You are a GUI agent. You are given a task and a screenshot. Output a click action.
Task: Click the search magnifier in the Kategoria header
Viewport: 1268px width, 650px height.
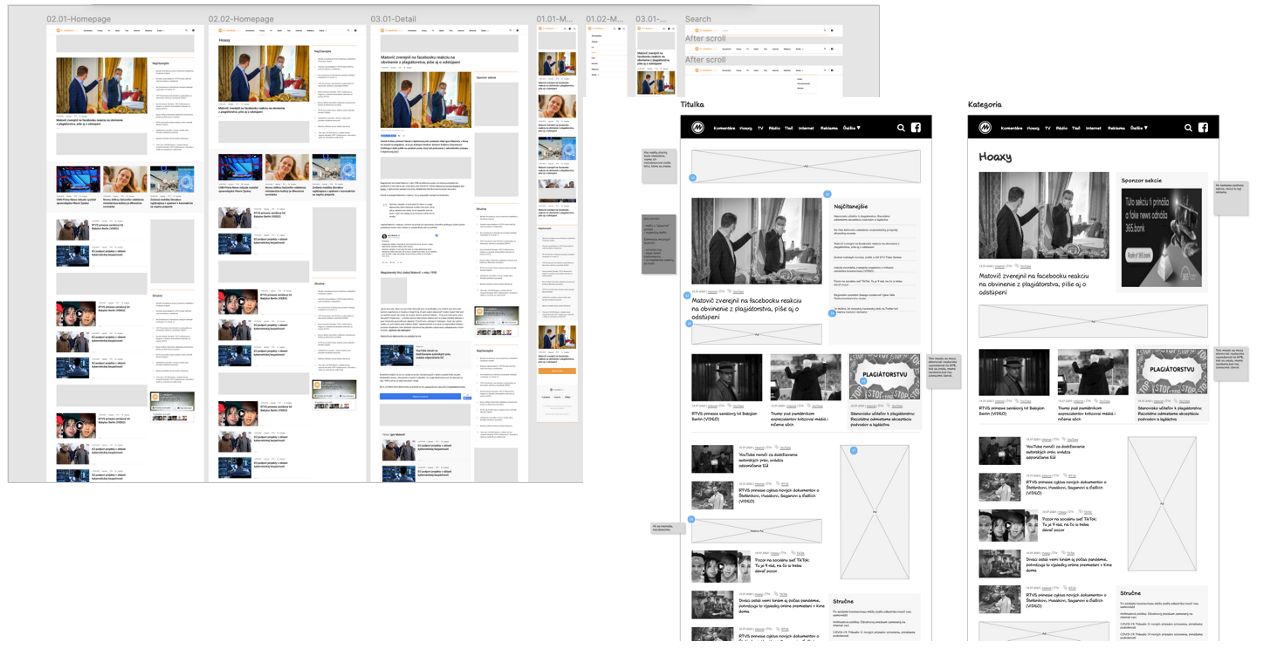point(1188,128)
